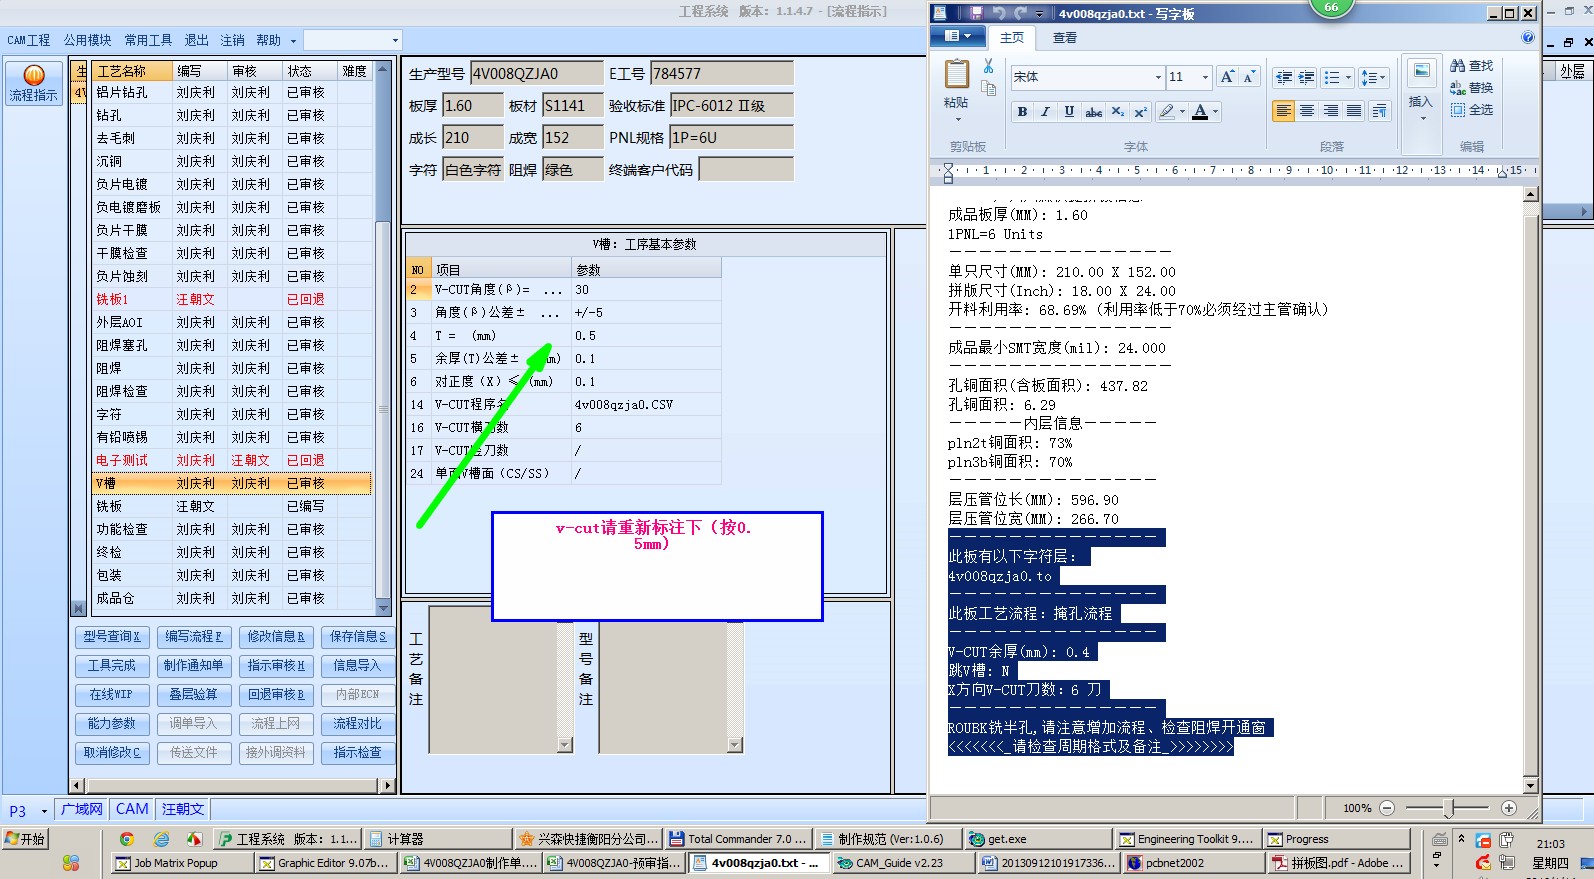Click 编写流程F button
The image size is (1594, 879).
tap(194, 636)
